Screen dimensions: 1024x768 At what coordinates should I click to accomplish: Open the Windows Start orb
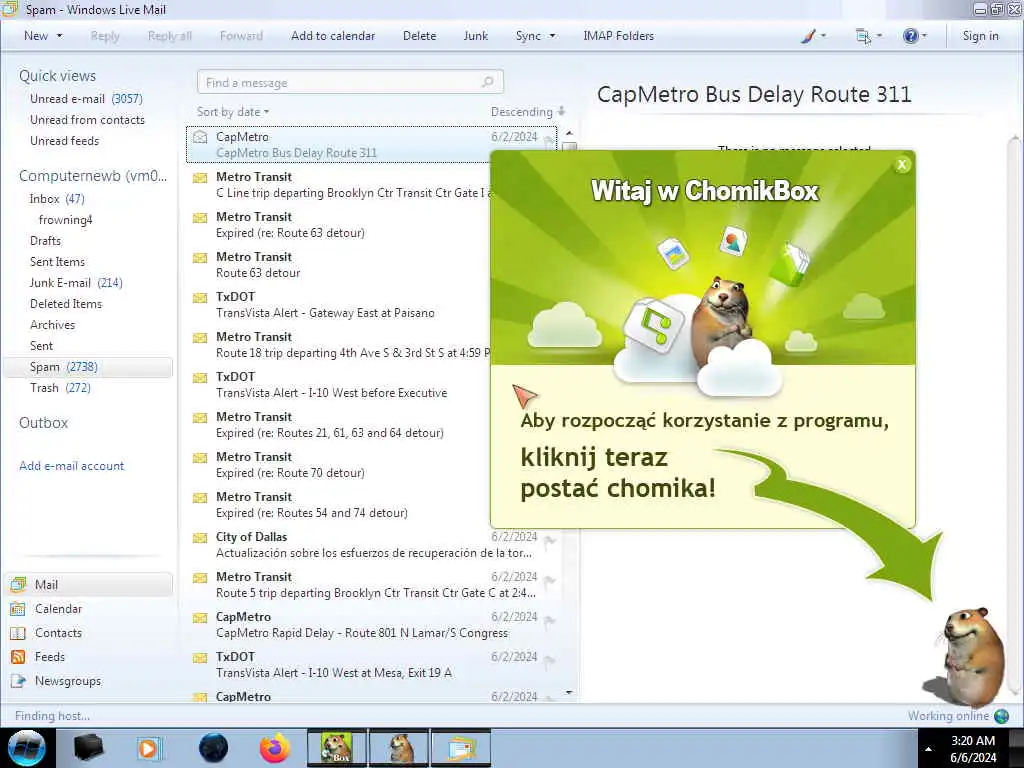point(27,748)
